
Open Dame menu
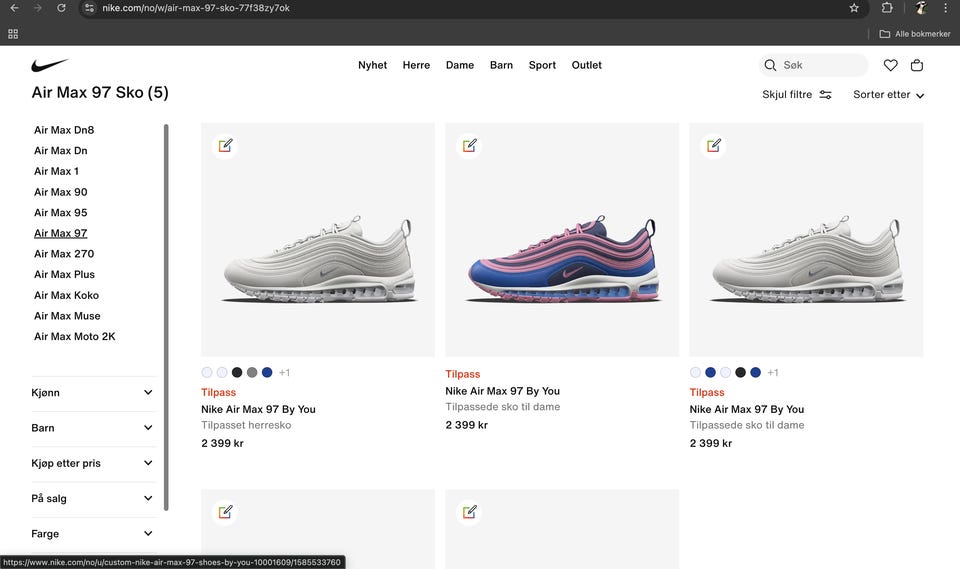coord(460,65)
